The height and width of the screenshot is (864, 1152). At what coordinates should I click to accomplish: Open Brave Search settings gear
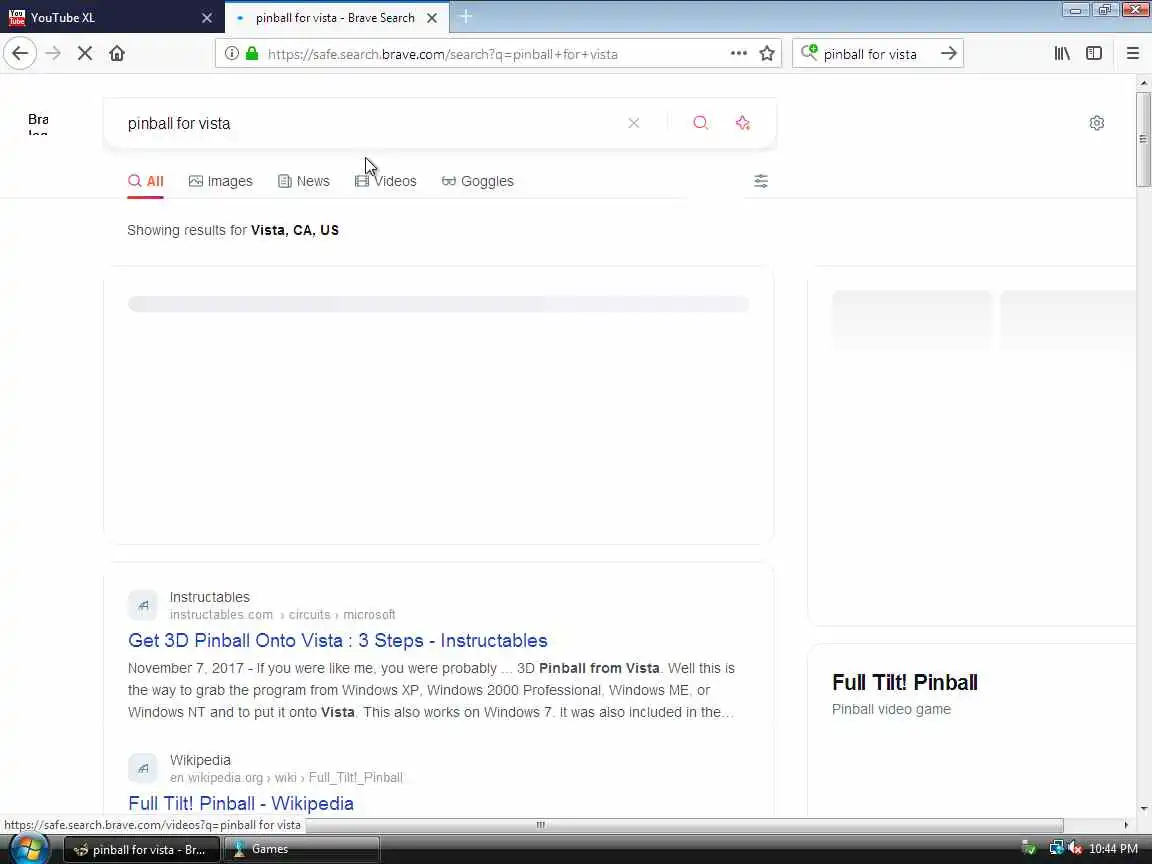tap(1096, 123)
